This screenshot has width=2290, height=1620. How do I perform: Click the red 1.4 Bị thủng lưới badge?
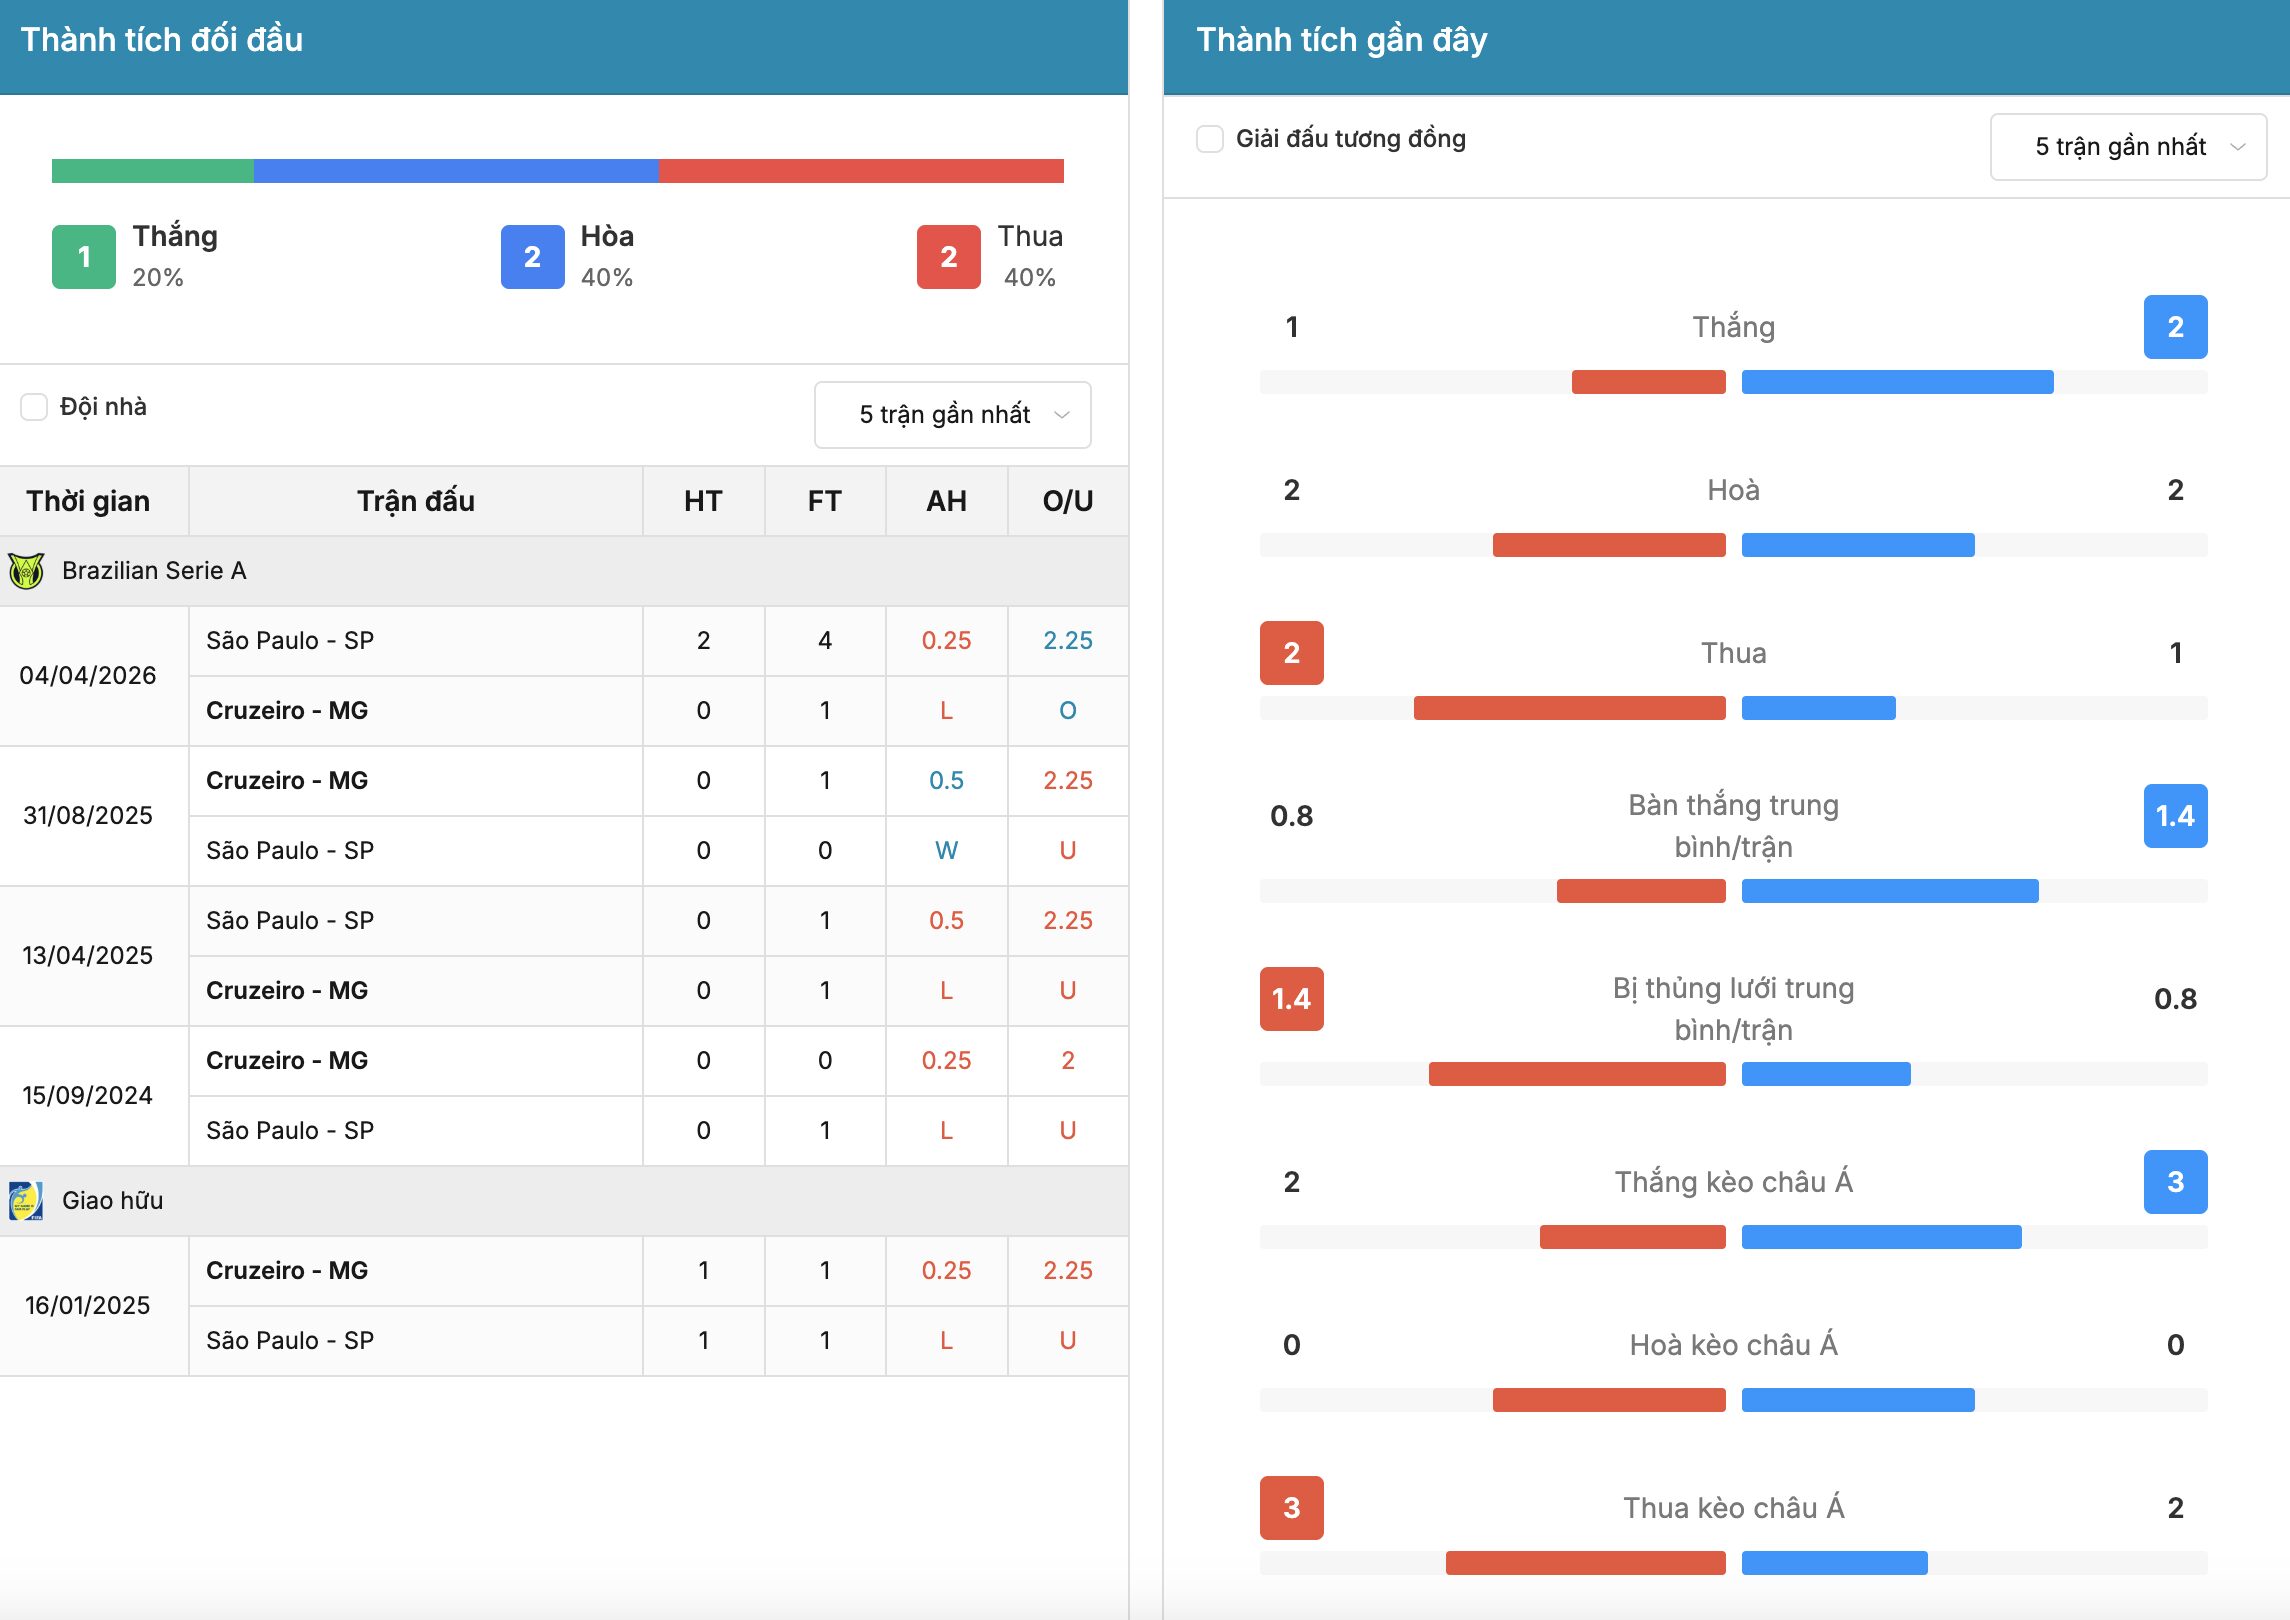[1292, 999]
